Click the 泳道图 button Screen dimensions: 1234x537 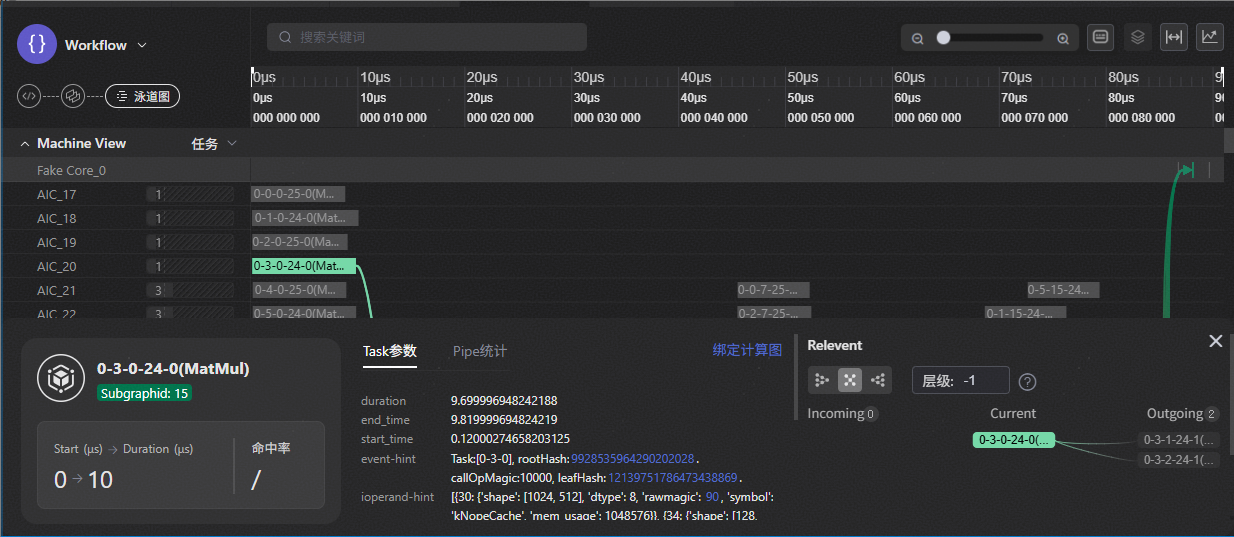tap(142, 96)
